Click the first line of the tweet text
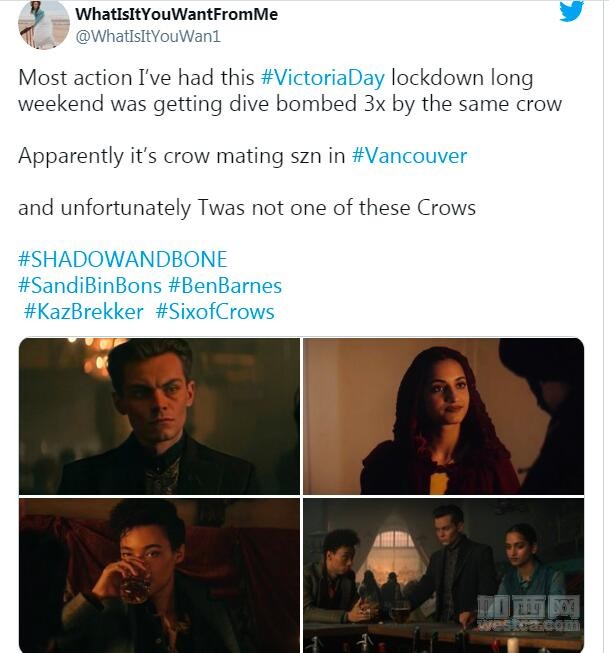609x653 pixels. [x=275, y=78]
